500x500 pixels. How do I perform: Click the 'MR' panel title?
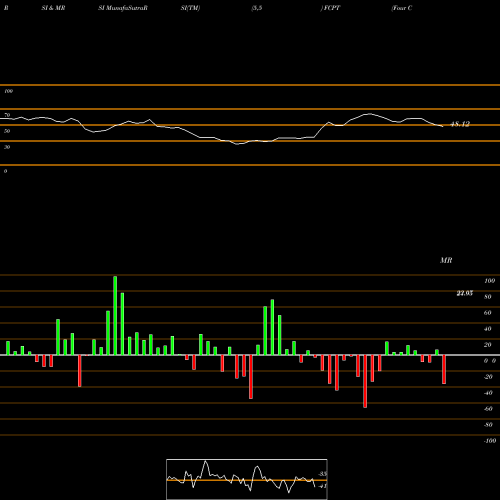[x=446, y=260]
